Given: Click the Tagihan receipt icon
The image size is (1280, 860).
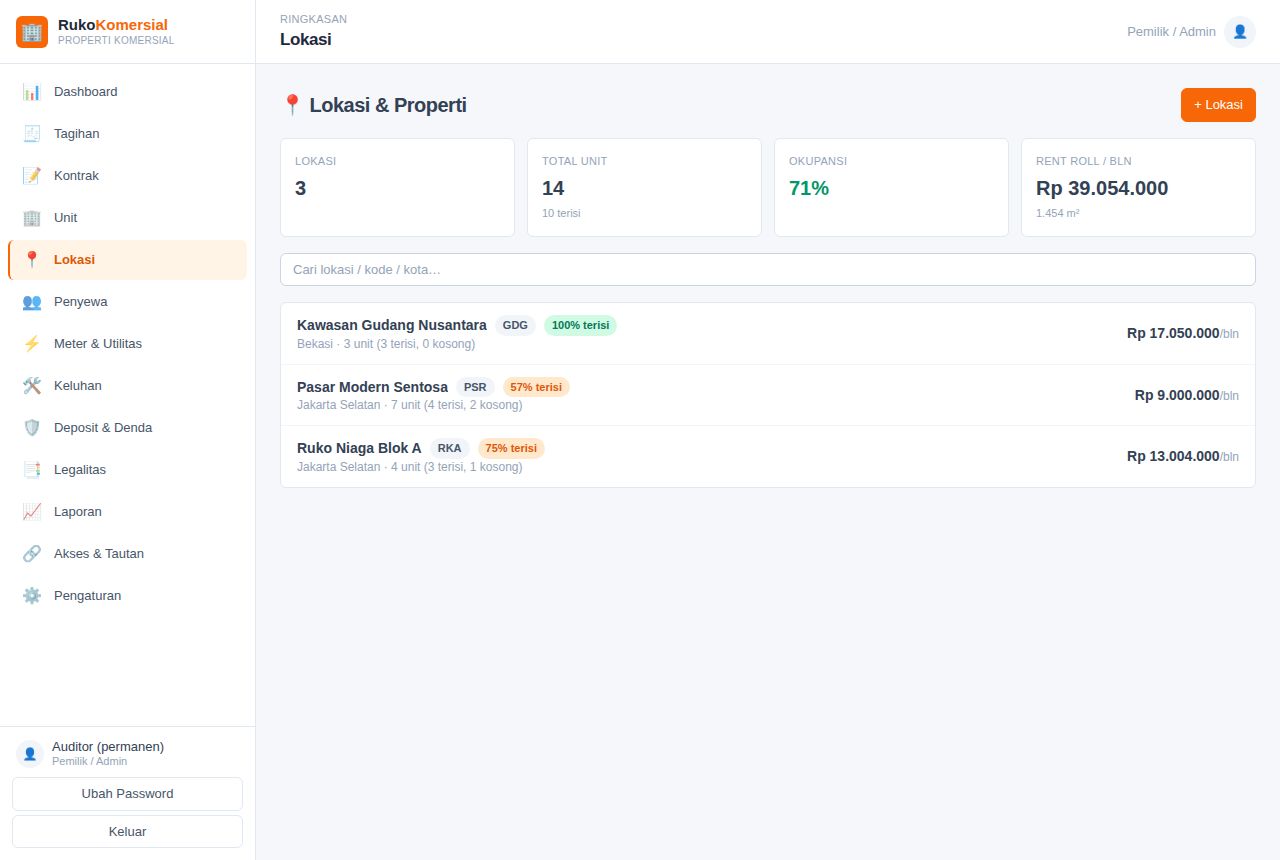Looking at the screenshot, I should click(32, 134).
